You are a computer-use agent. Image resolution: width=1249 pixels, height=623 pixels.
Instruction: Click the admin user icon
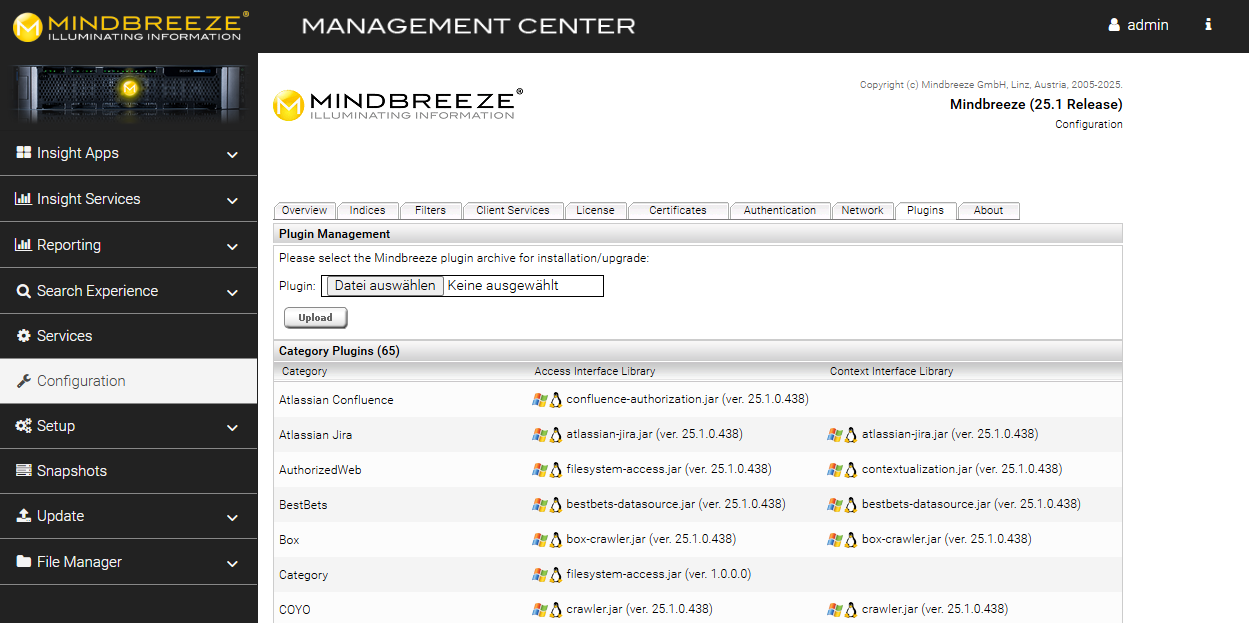tap(1114, 25)
